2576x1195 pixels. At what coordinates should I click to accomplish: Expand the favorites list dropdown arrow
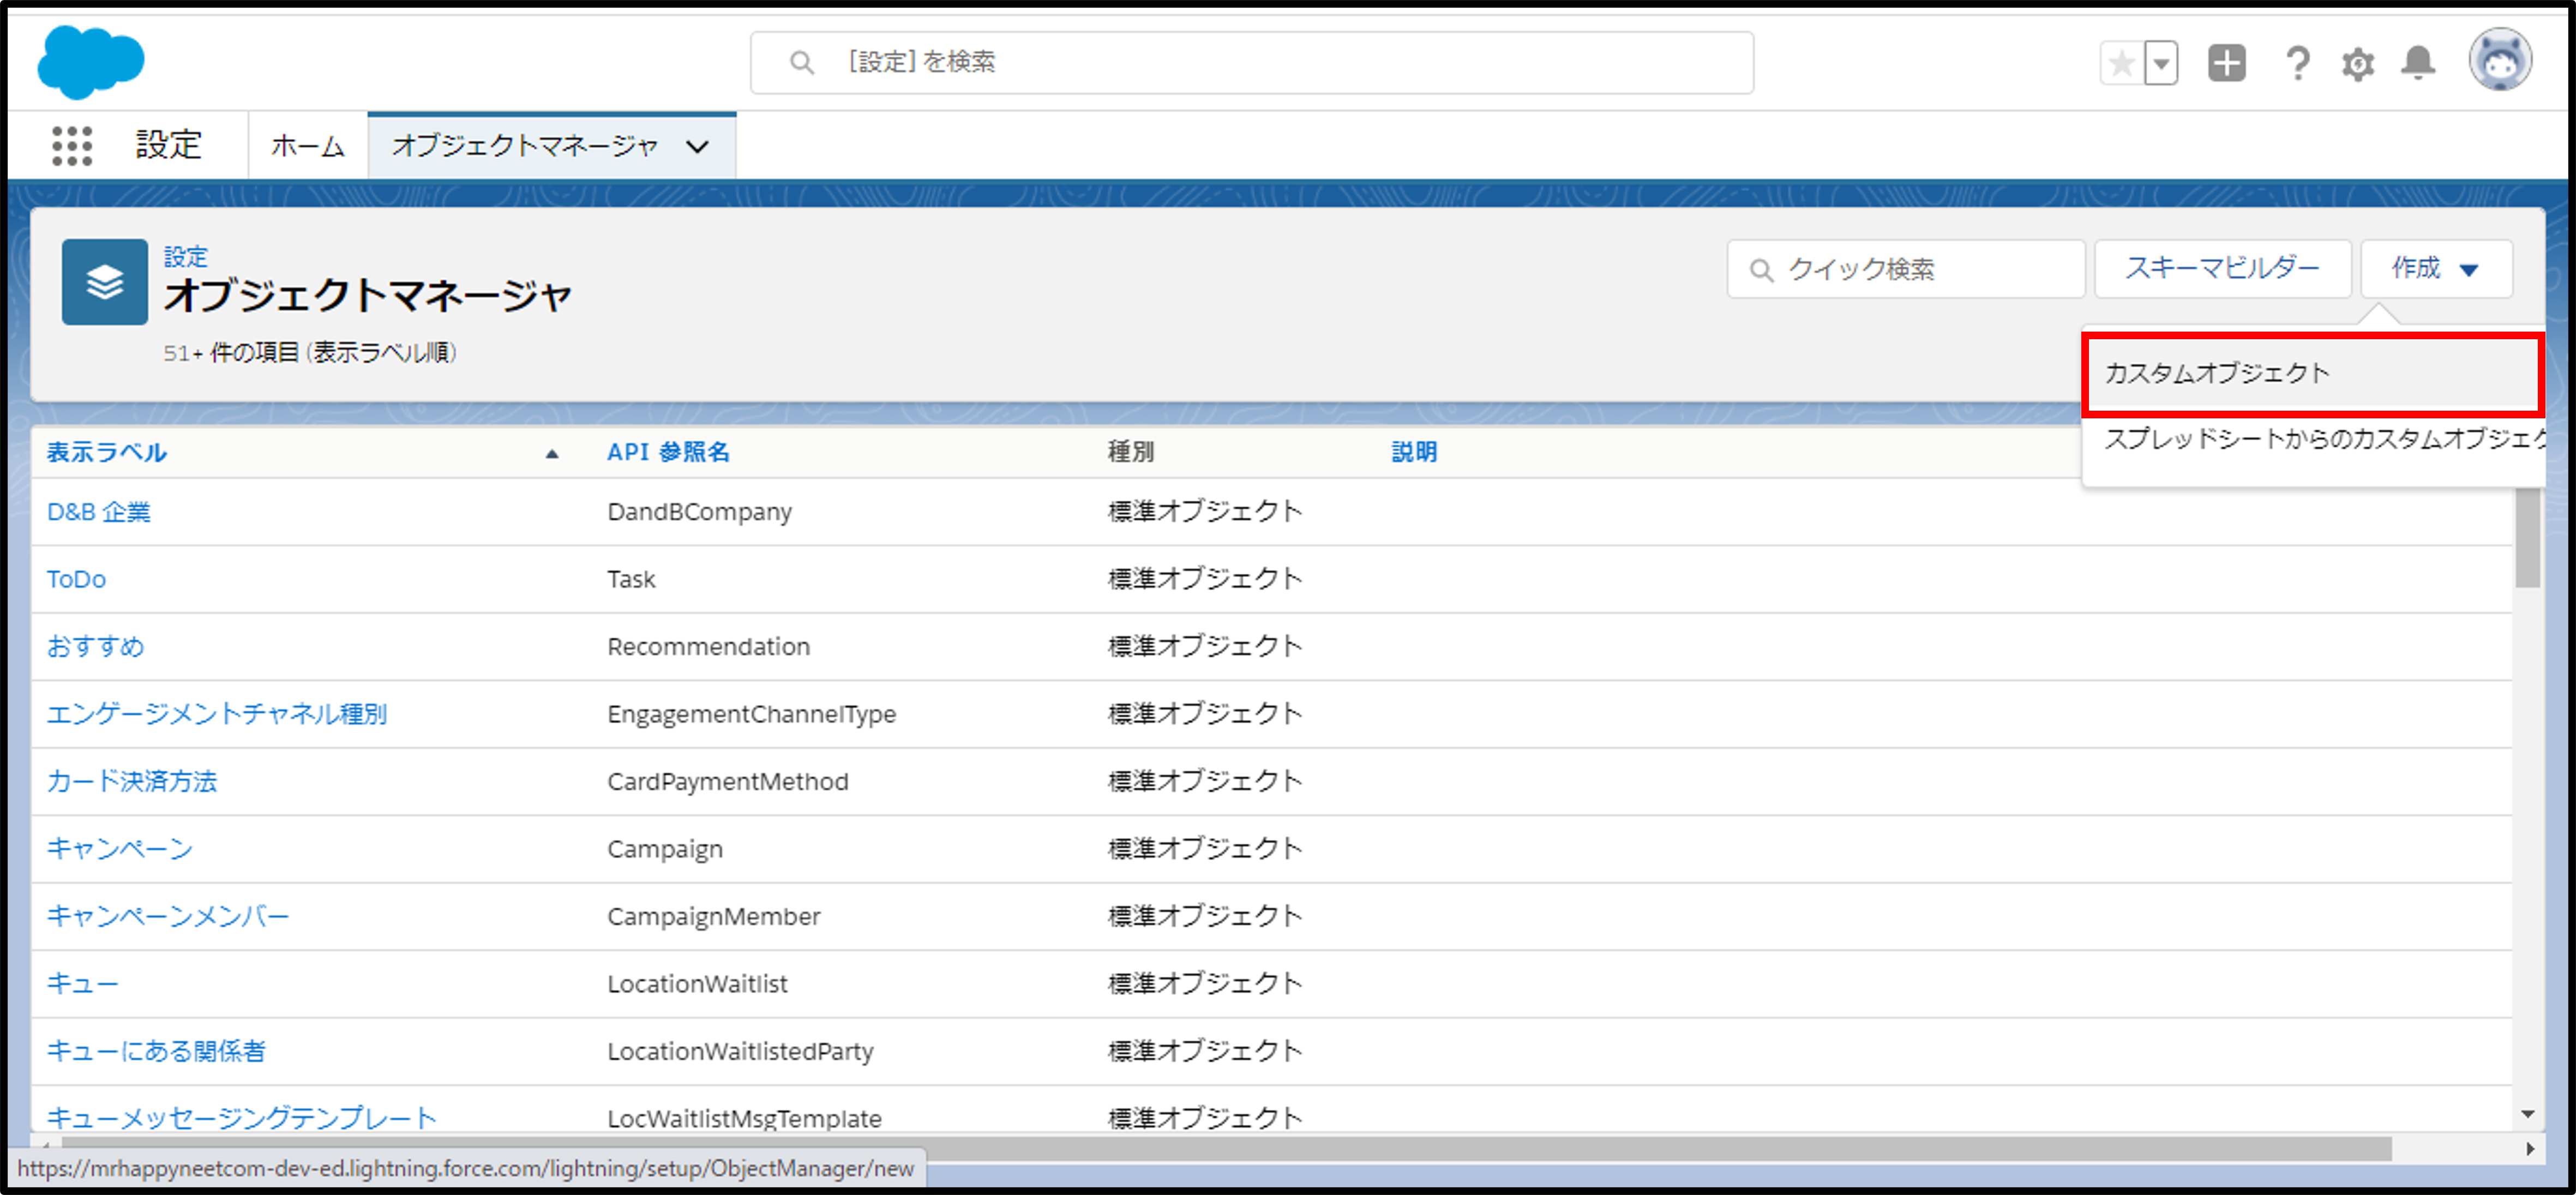coord(2161,64)
